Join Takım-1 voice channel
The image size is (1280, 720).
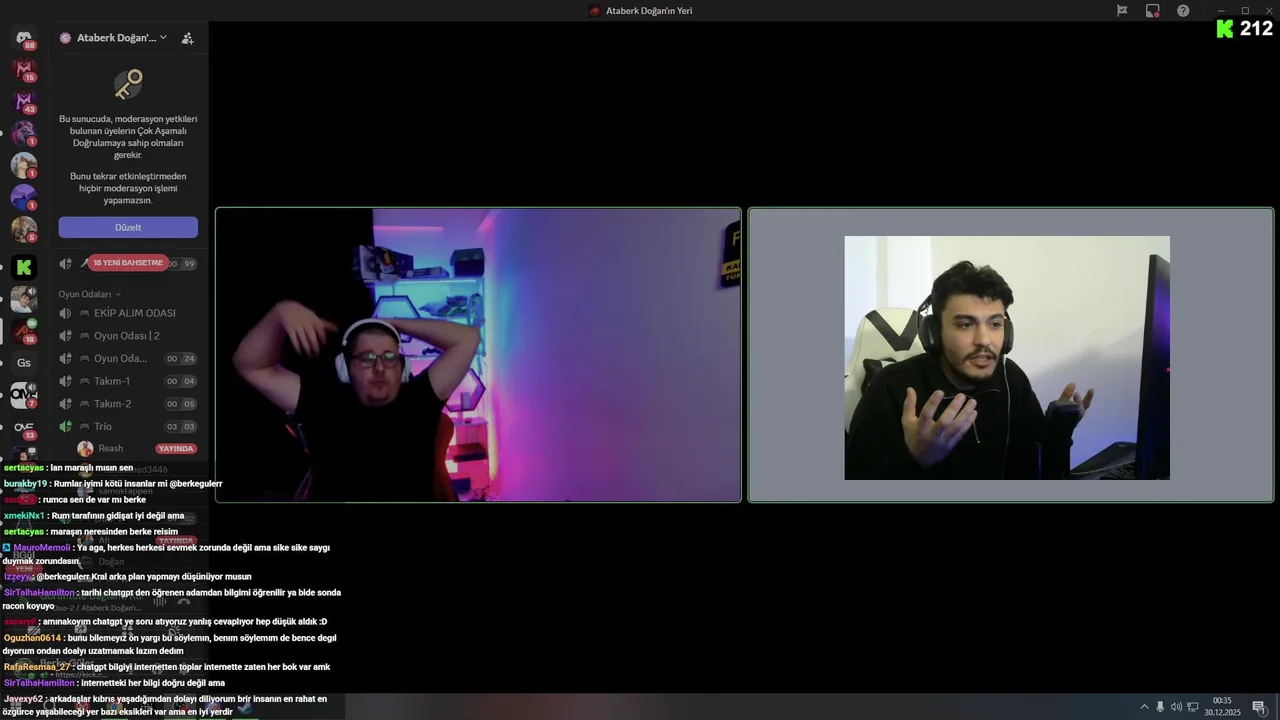[128, 381]
